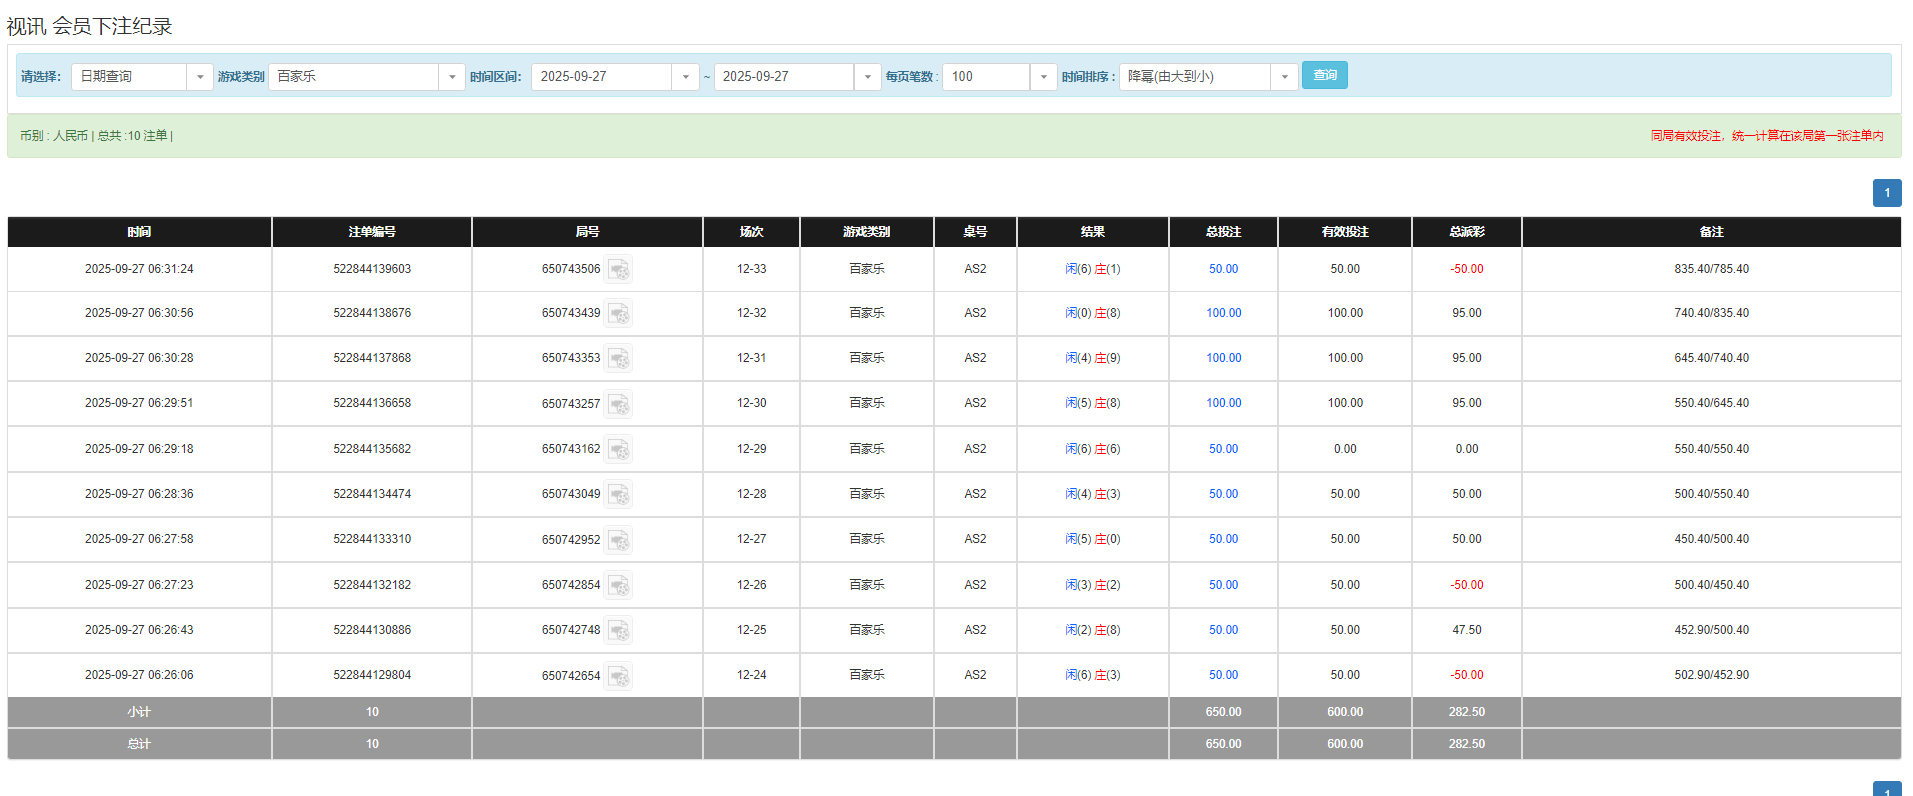Screen dimensions: 1913x796
Task: Open the replay icon for round 650743257
Action: tap(619, 404)
